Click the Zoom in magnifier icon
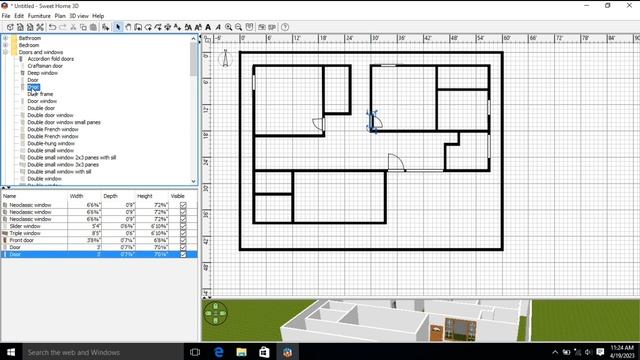640x360 pixels. click(x=229, y=27)
